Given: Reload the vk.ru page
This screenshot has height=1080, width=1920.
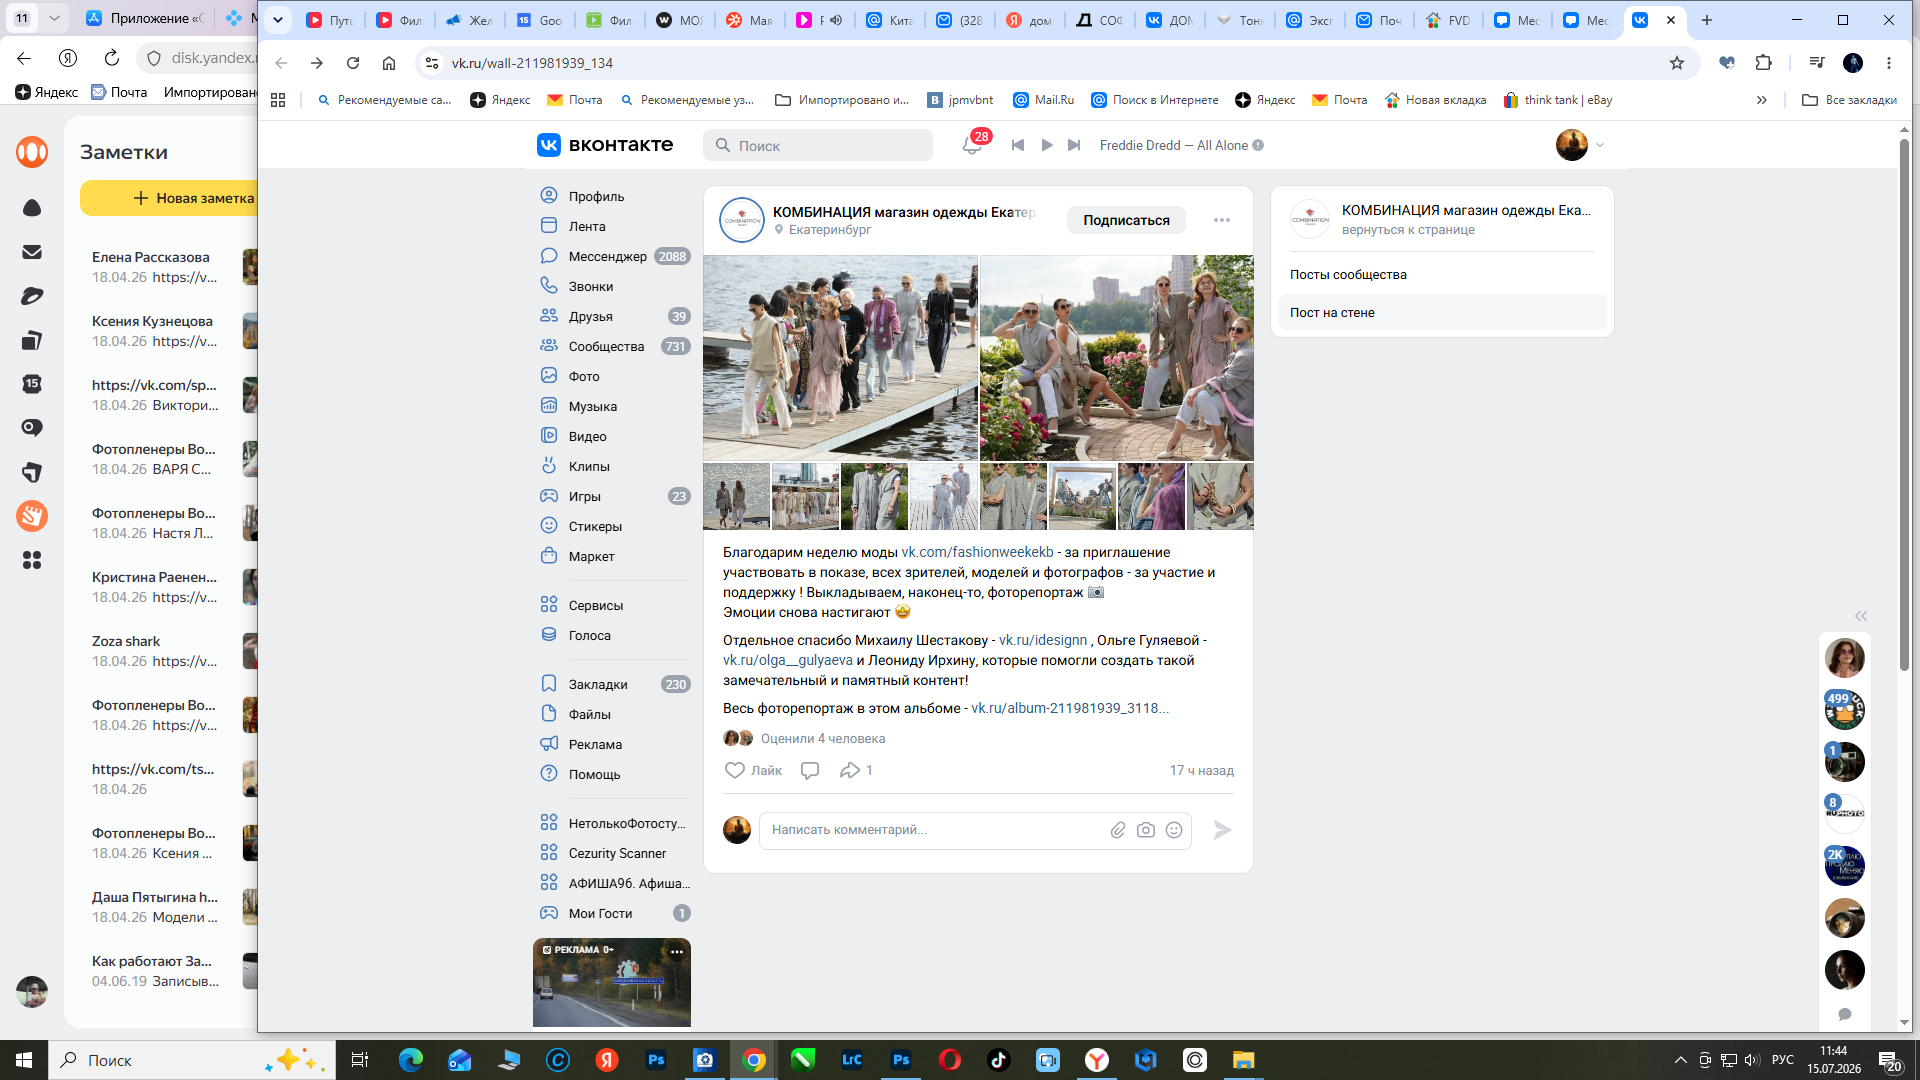Looking at the screenshot, I should (353, 63).
